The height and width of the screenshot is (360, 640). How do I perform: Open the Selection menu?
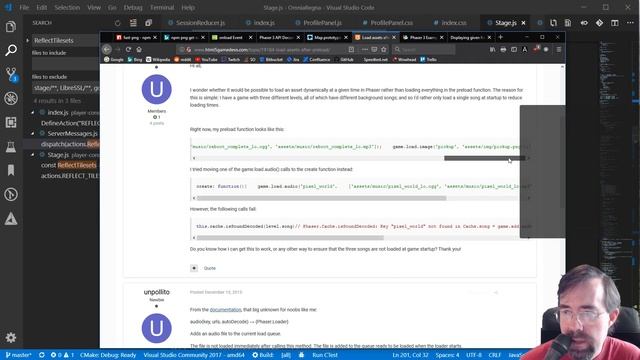click(67, 7)
